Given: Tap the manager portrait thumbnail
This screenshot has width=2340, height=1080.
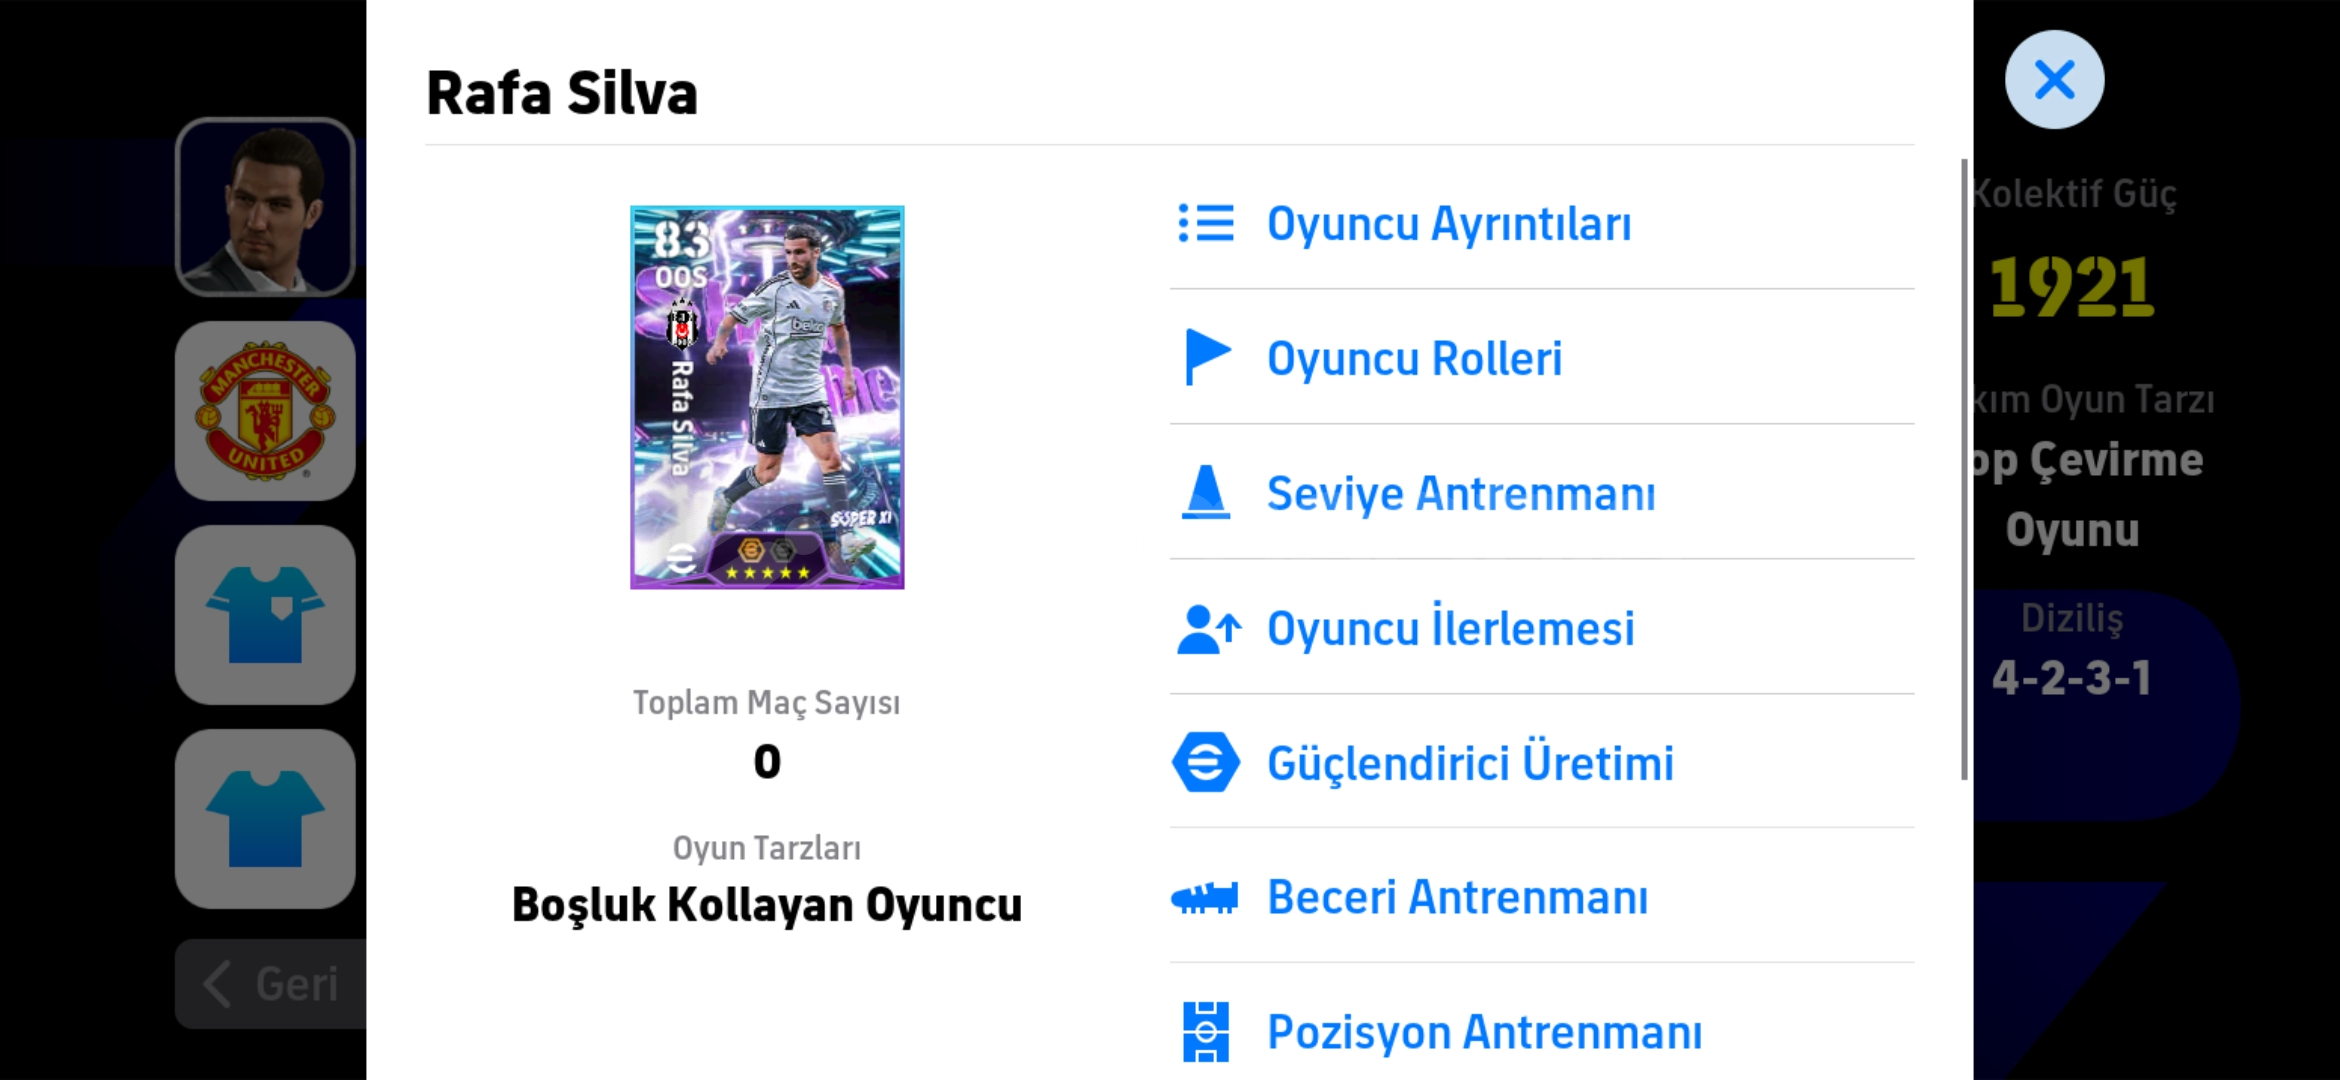Looking at the screenshot, I should (265, 207).
